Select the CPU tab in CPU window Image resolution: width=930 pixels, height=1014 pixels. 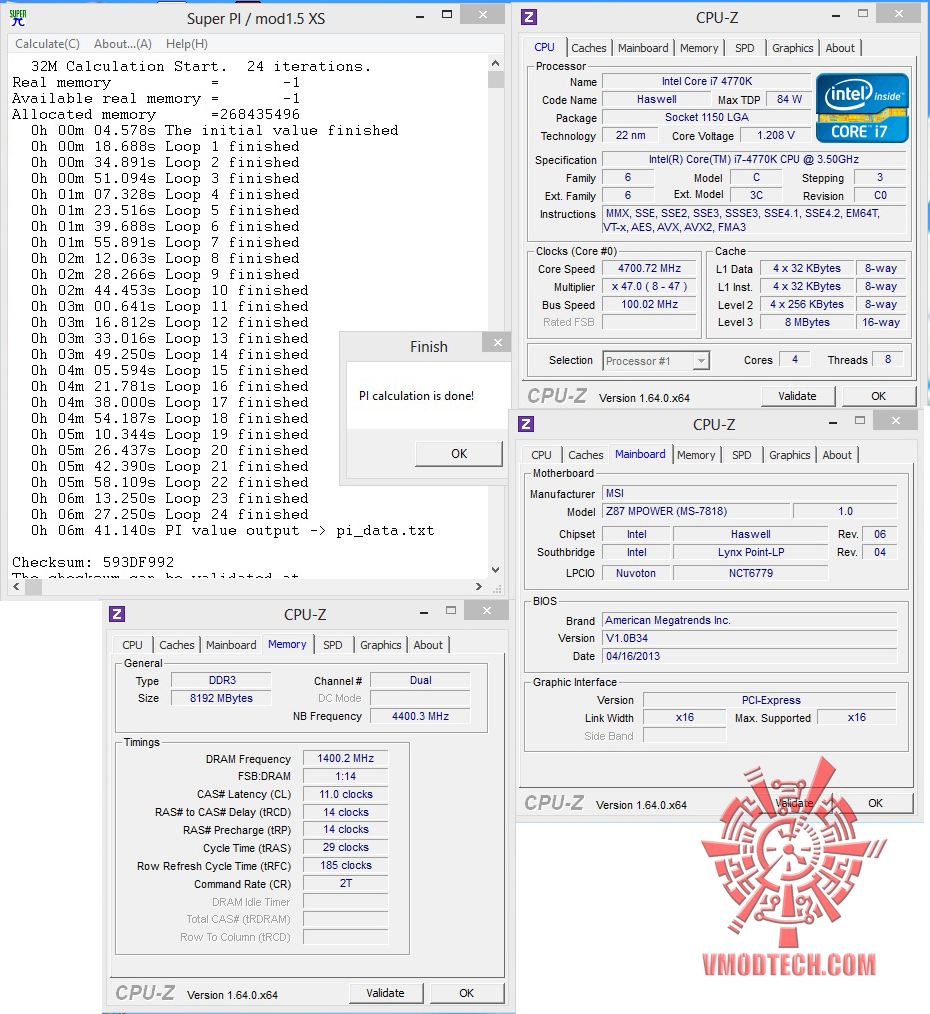545,47
